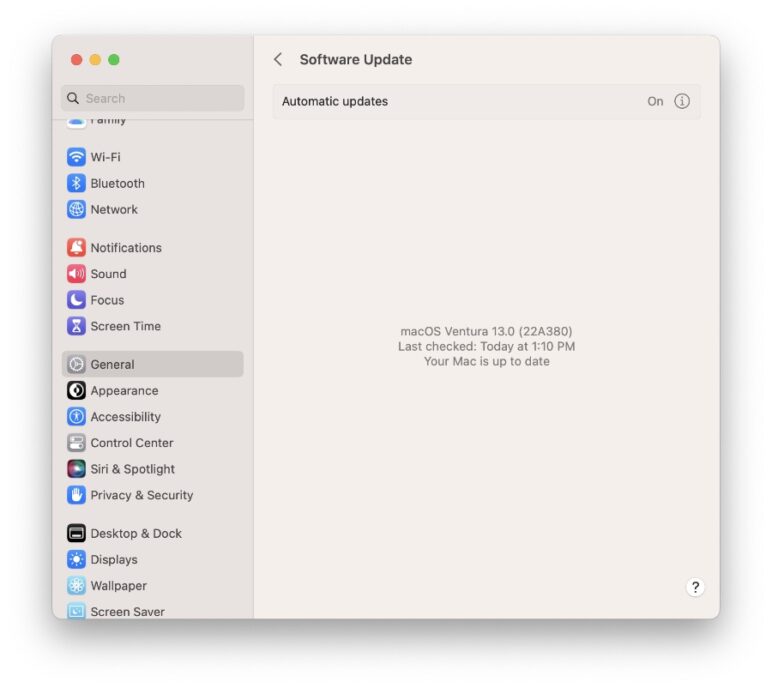Click the 'macOS Ventura 13.0 (22A380)' text
Viewport: 772px width, 688px height.
pyautogui.click(x=486, y=331)
